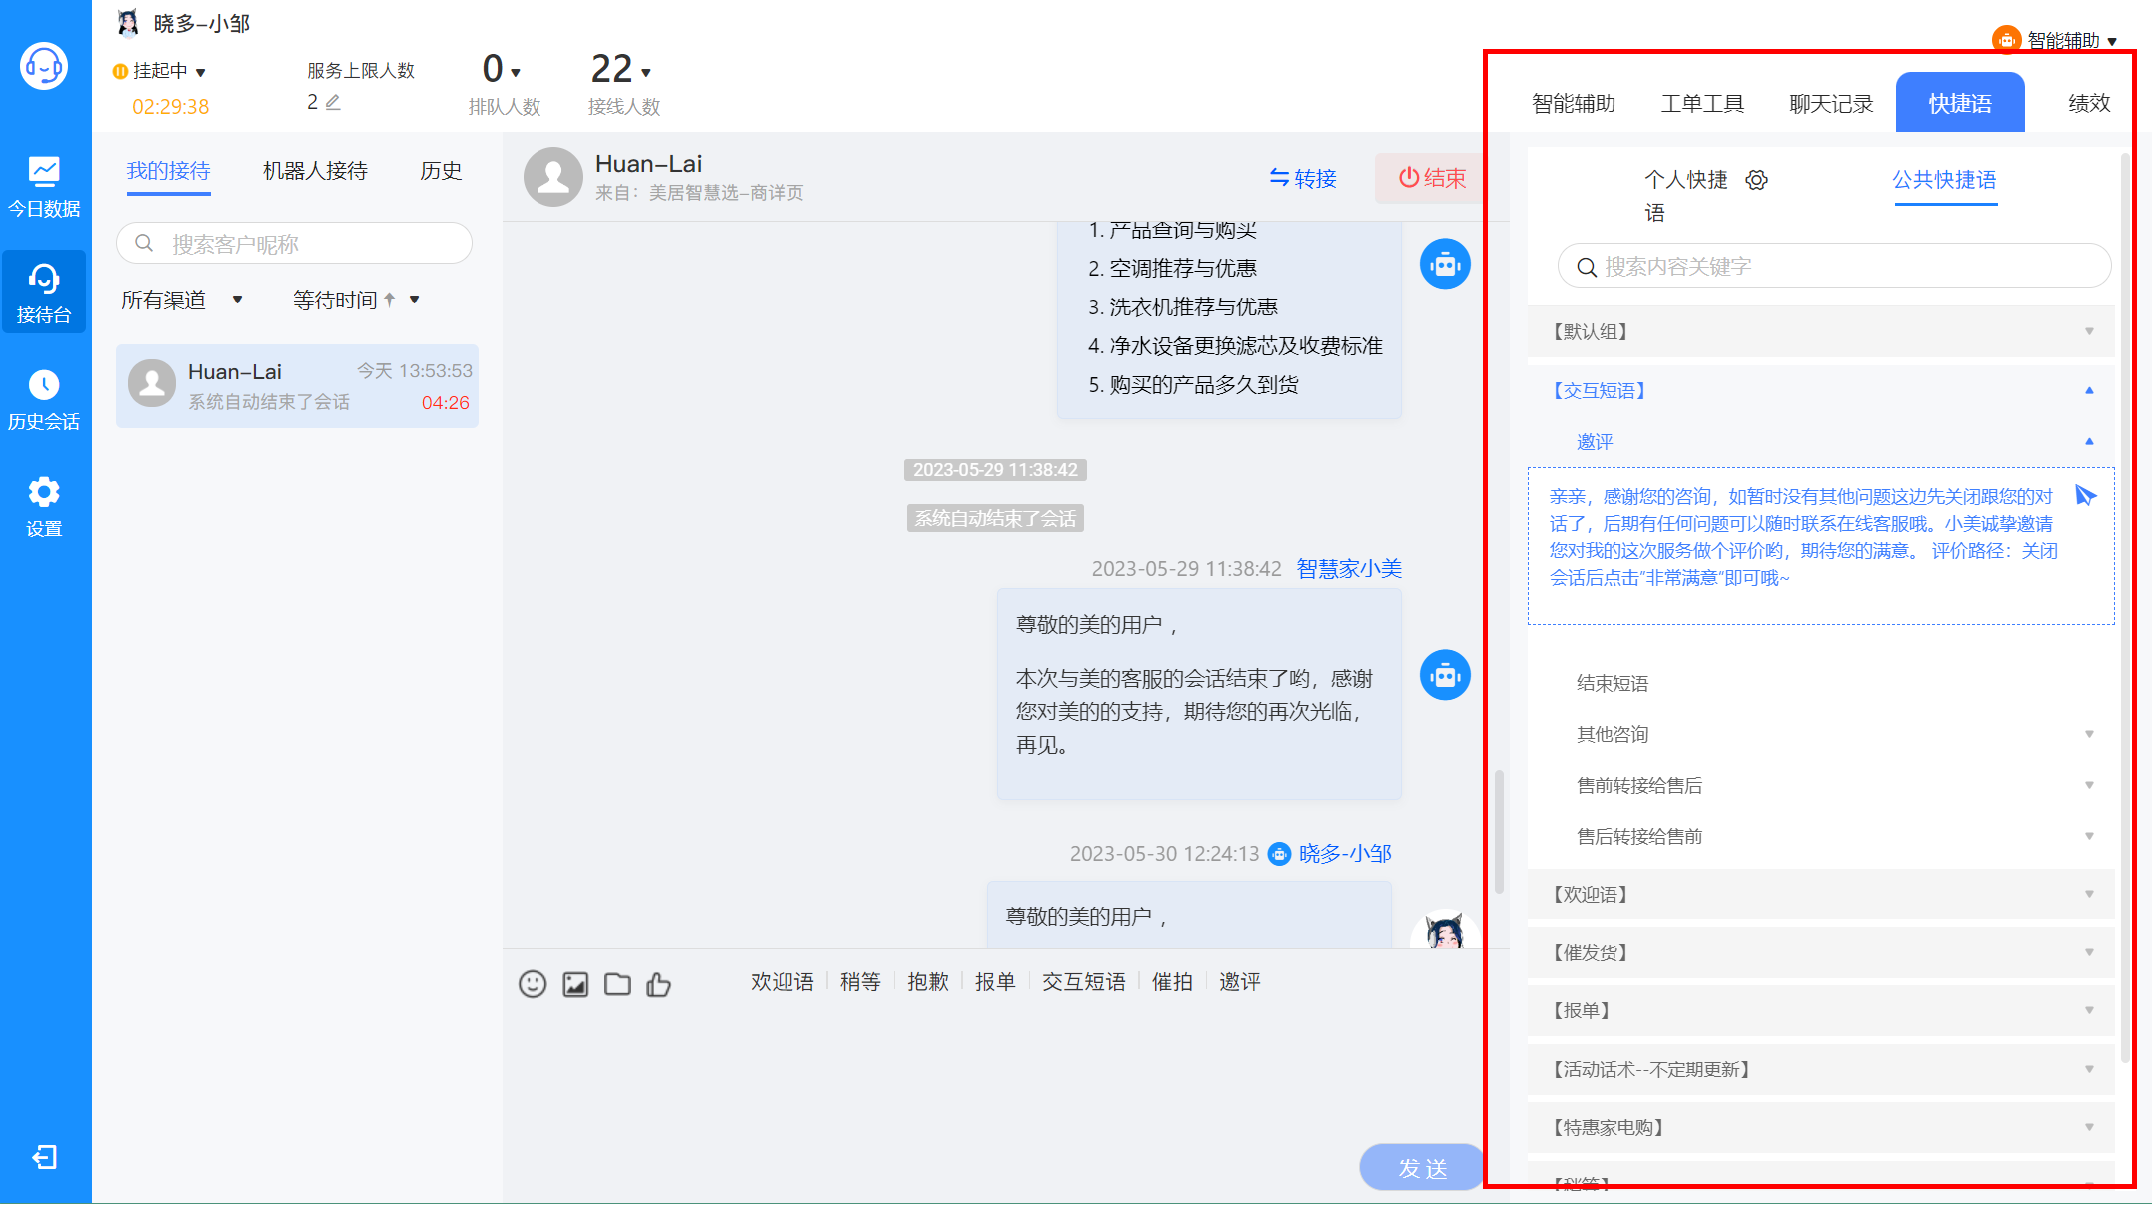Image resolution: width=2152 pixels, height=1212 pixels.
Task: Click the 结束 end session button
Action: pyautogui.click(x=1431, y=178)
